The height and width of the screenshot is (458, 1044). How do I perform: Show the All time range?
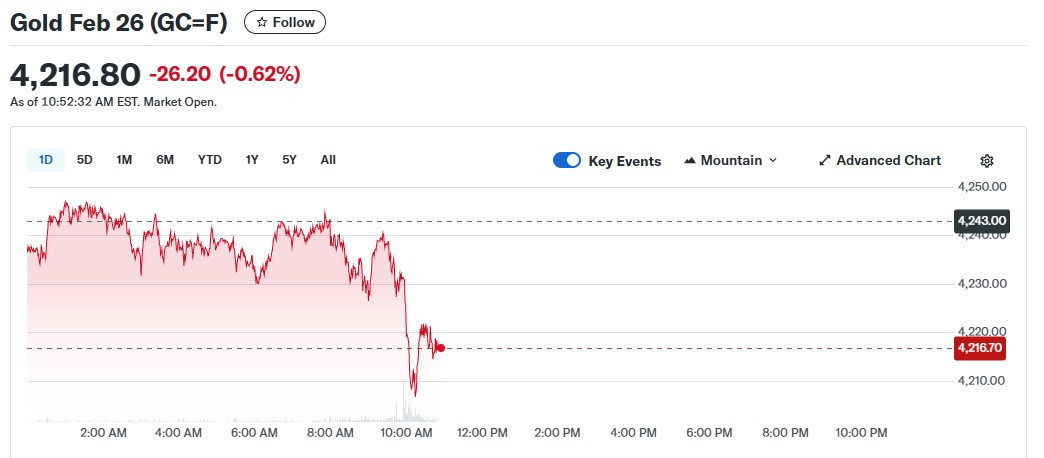(x=328, y=160)
